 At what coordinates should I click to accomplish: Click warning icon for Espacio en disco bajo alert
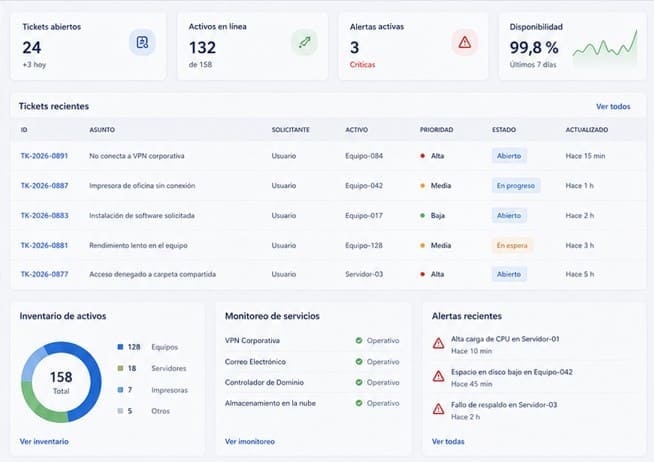tap(438, 377)
